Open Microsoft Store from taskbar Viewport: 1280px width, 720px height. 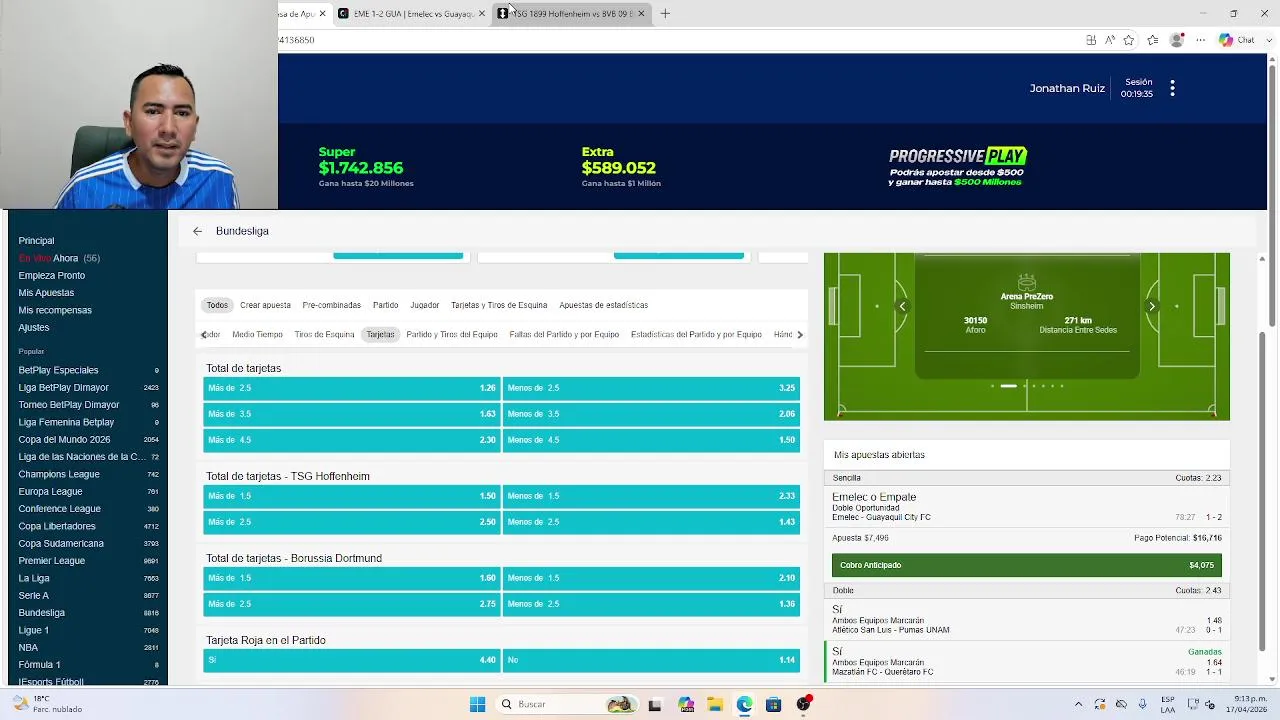(773, 704)
